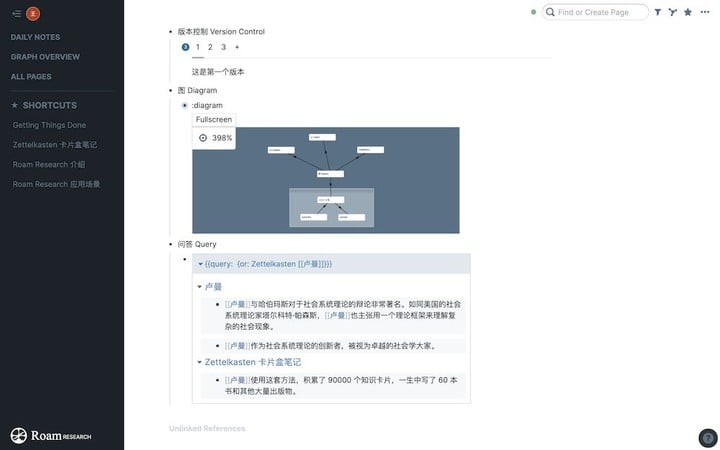The height and width of the screenshot is (450, 720).
Task: Click the search magnifier icon
Action: (550, 12)
